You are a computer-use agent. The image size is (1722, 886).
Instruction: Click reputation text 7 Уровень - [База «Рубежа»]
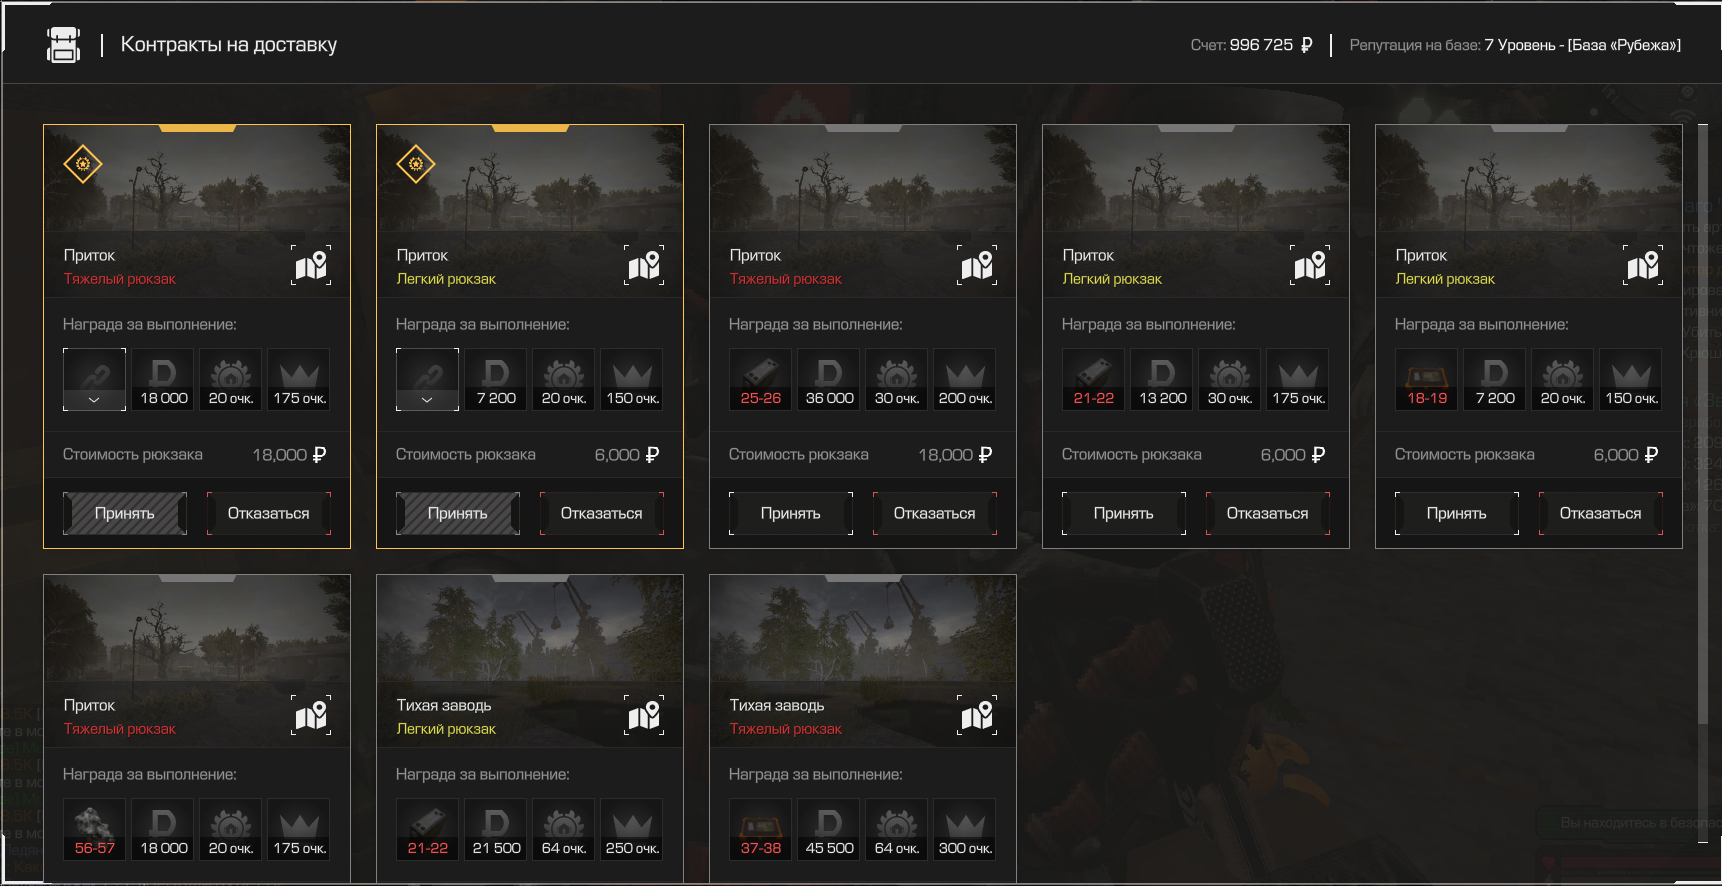tap(1582, 45)
